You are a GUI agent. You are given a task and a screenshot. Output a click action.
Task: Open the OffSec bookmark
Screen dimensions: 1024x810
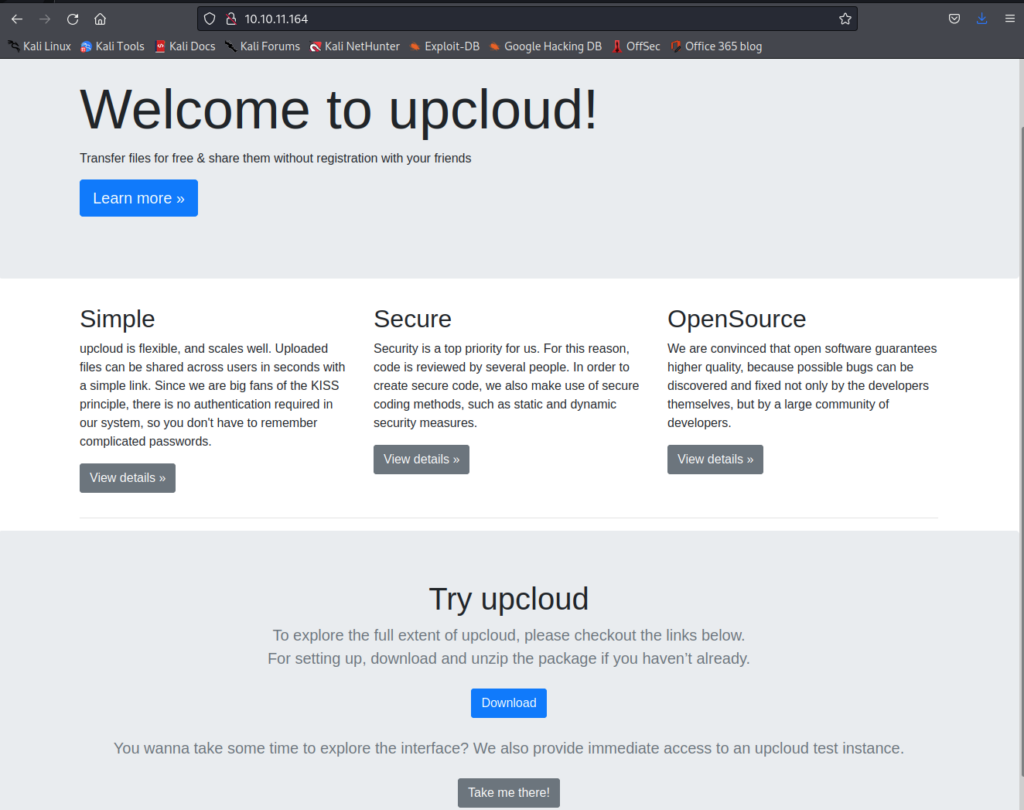[636, 46]
